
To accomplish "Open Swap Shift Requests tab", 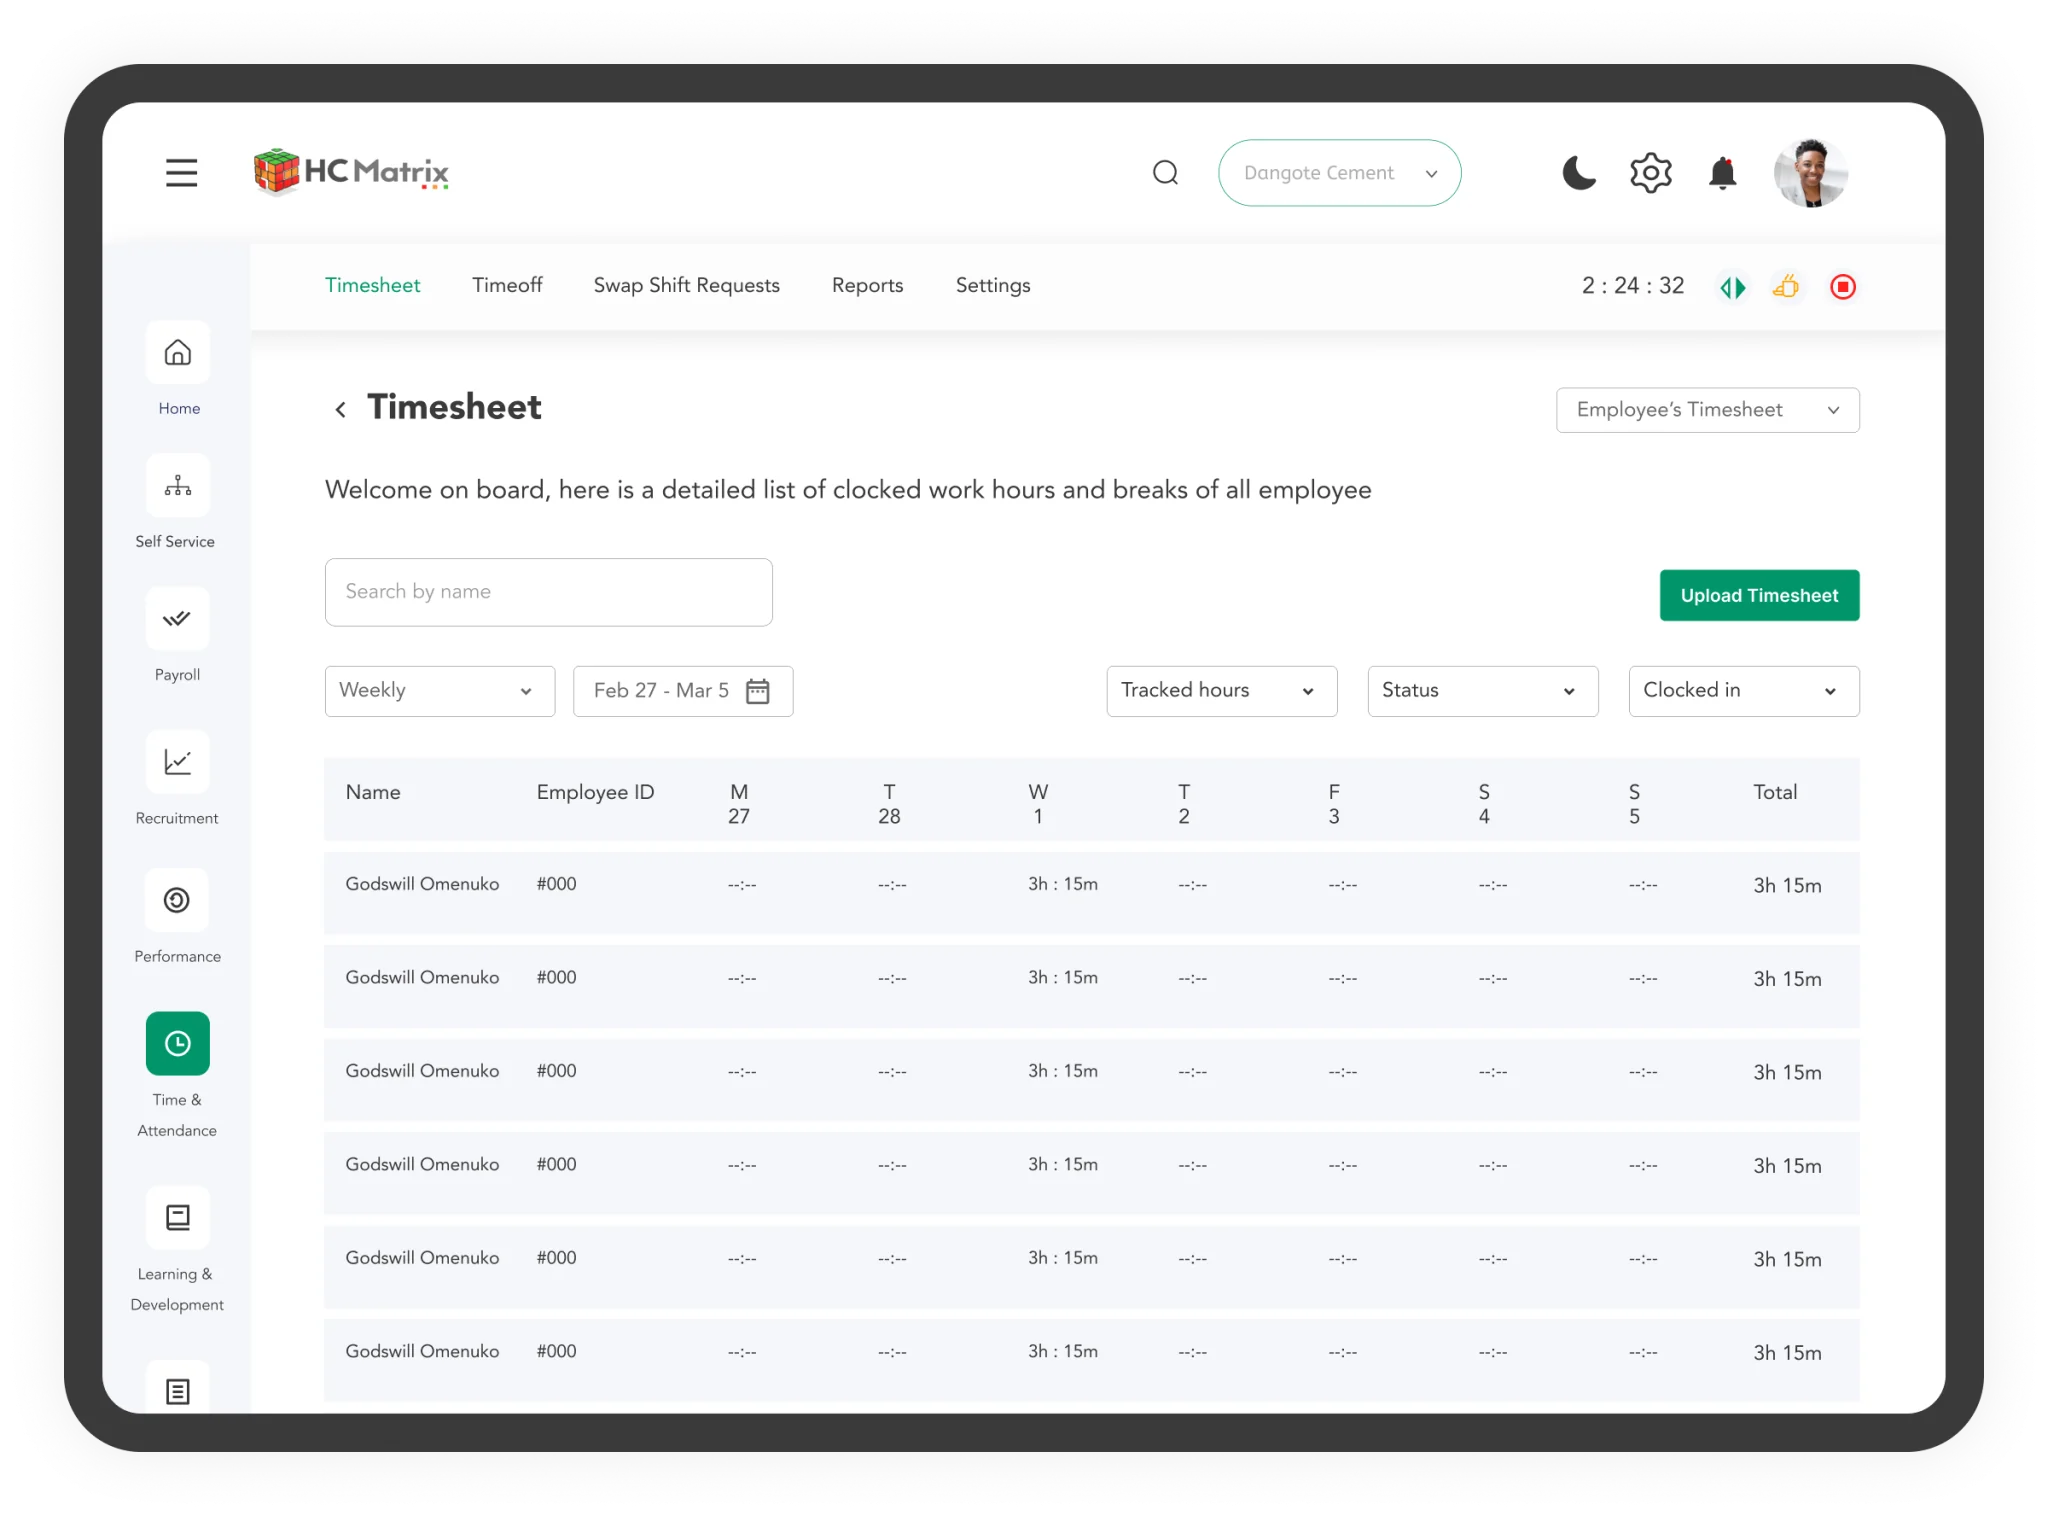I will (686, 285).
